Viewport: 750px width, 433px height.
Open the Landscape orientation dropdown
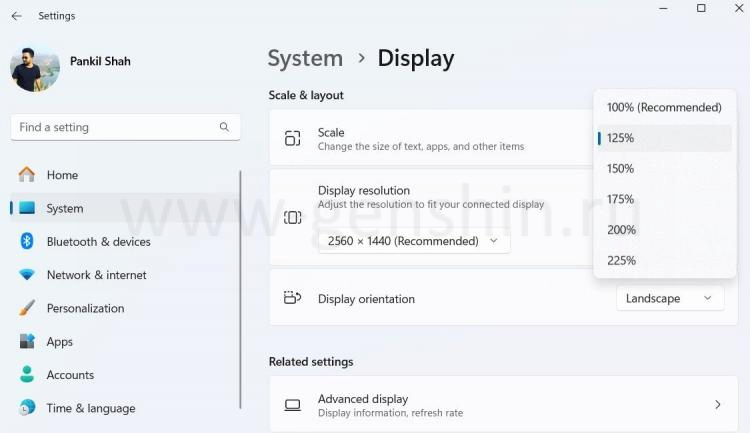click(x=670, y=299)
